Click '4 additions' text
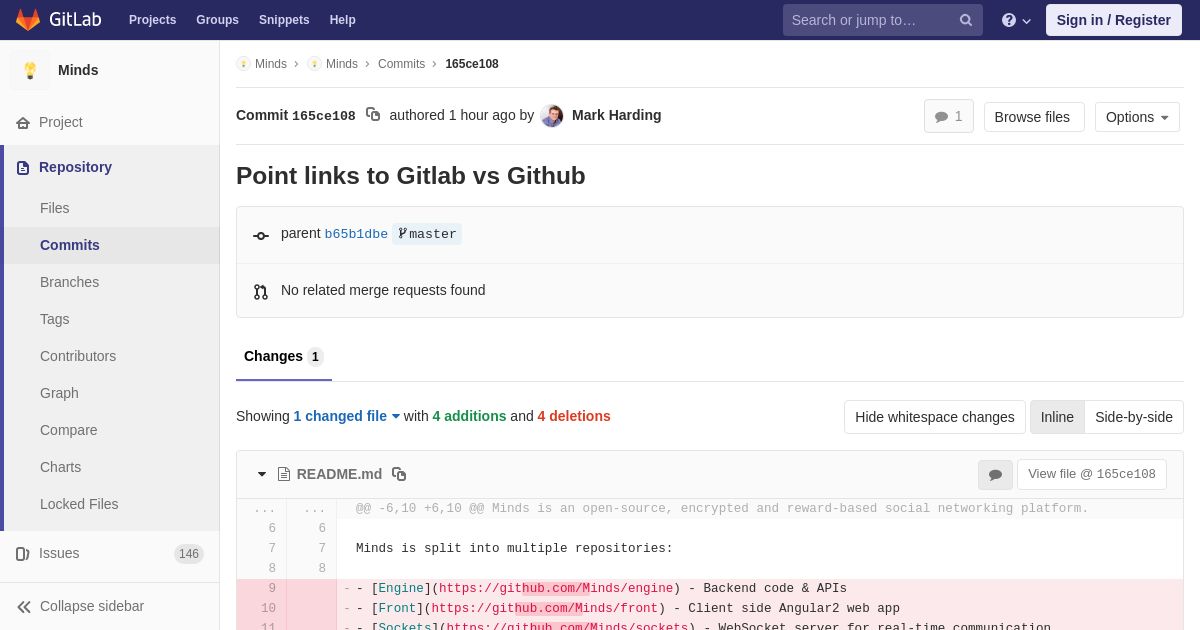The width and height of the screenshot is (1200, 630). coord(469,416)
